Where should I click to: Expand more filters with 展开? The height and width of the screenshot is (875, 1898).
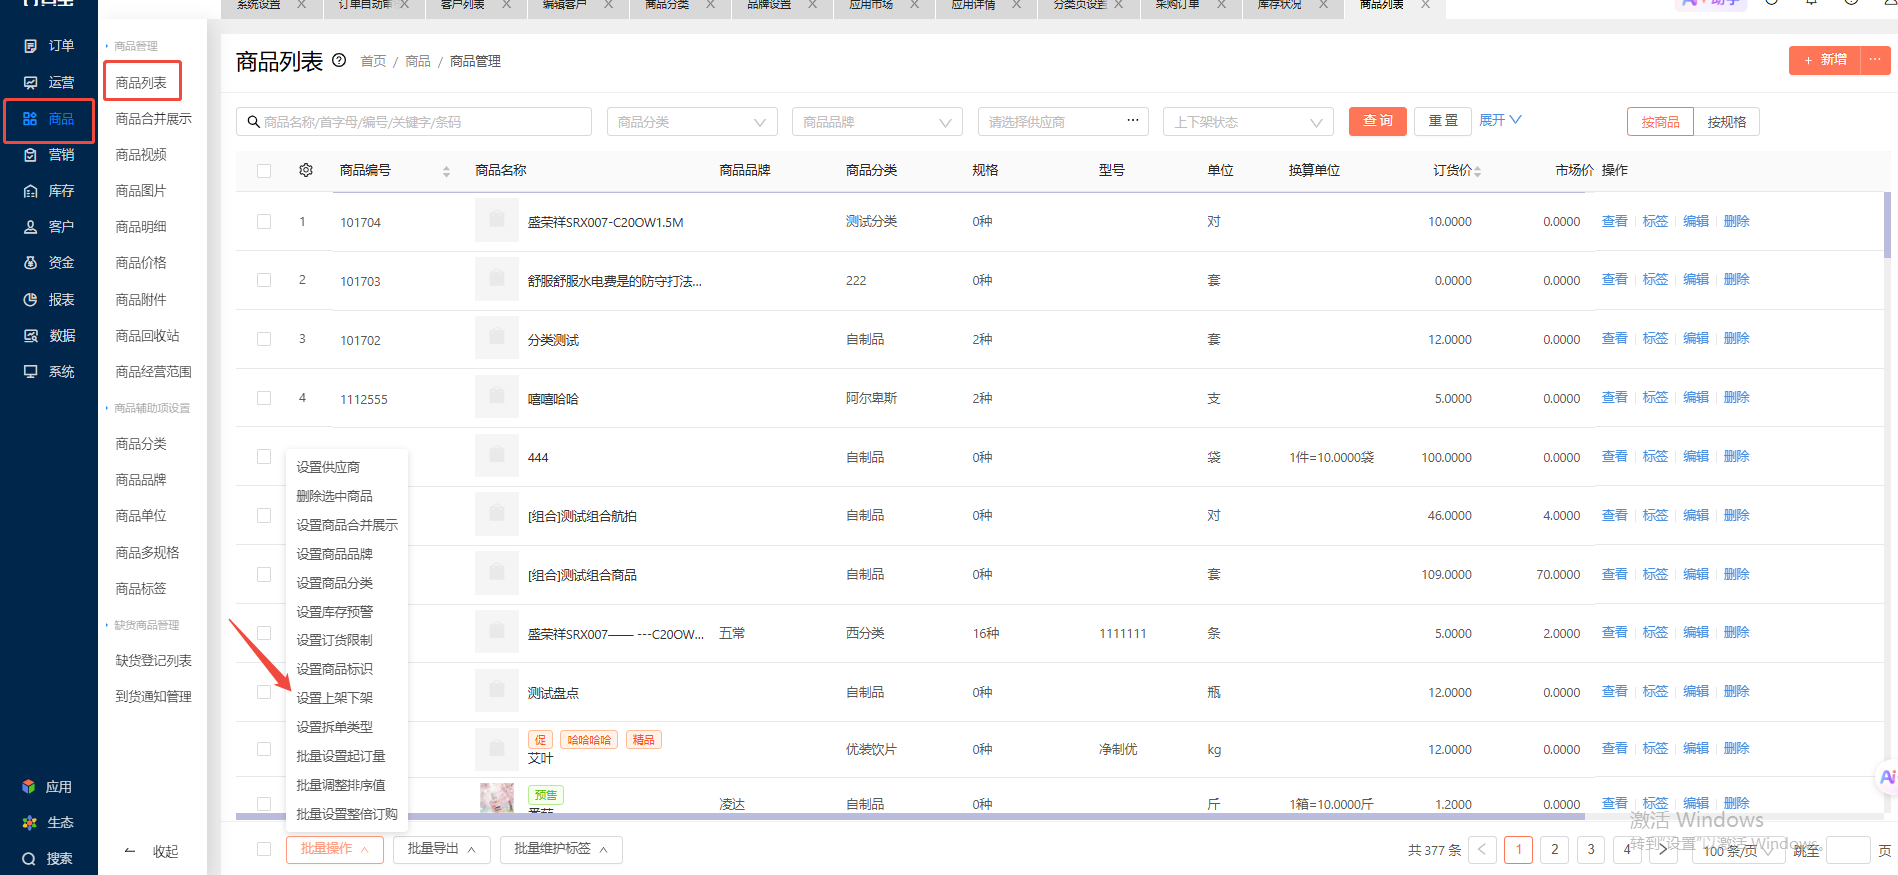(1500, 120)
